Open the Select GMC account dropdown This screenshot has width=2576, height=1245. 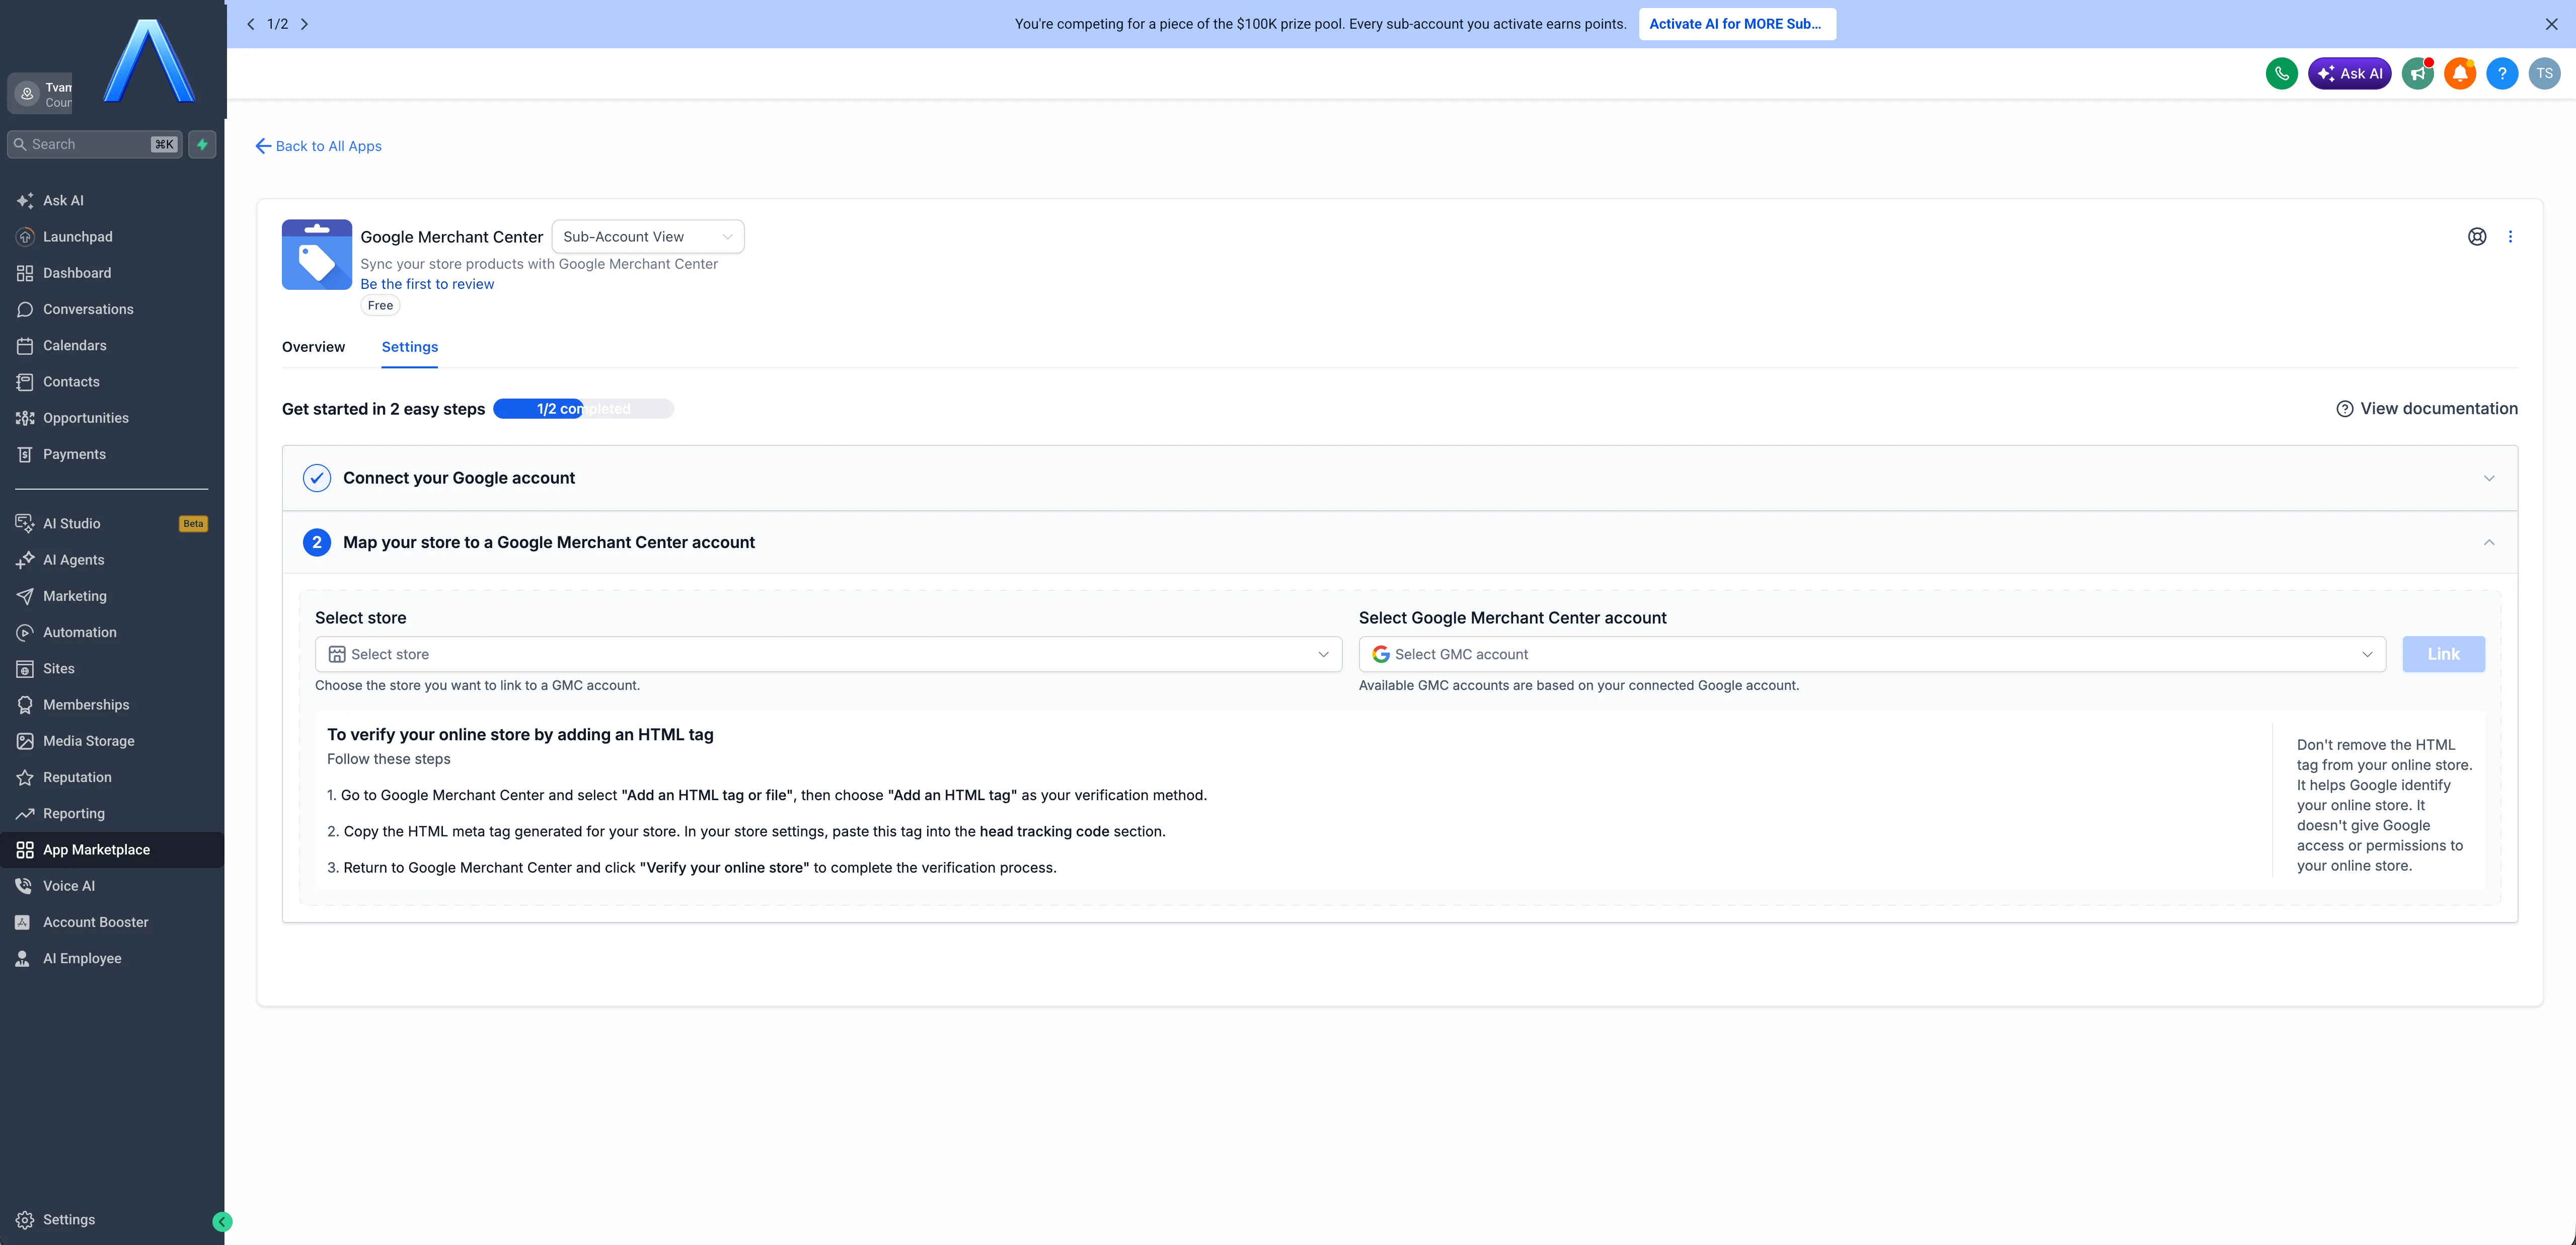click(1872, 654)
